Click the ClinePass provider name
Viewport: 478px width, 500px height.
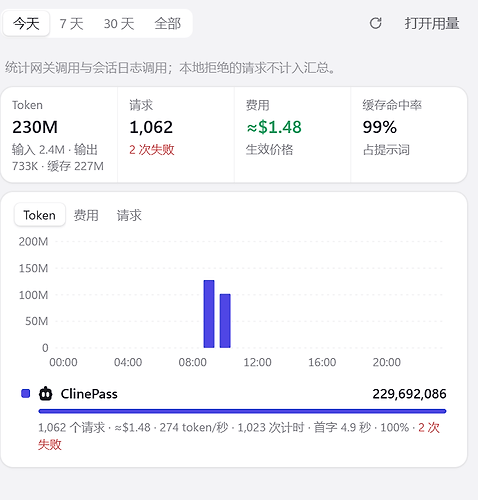tap(89, 394)
